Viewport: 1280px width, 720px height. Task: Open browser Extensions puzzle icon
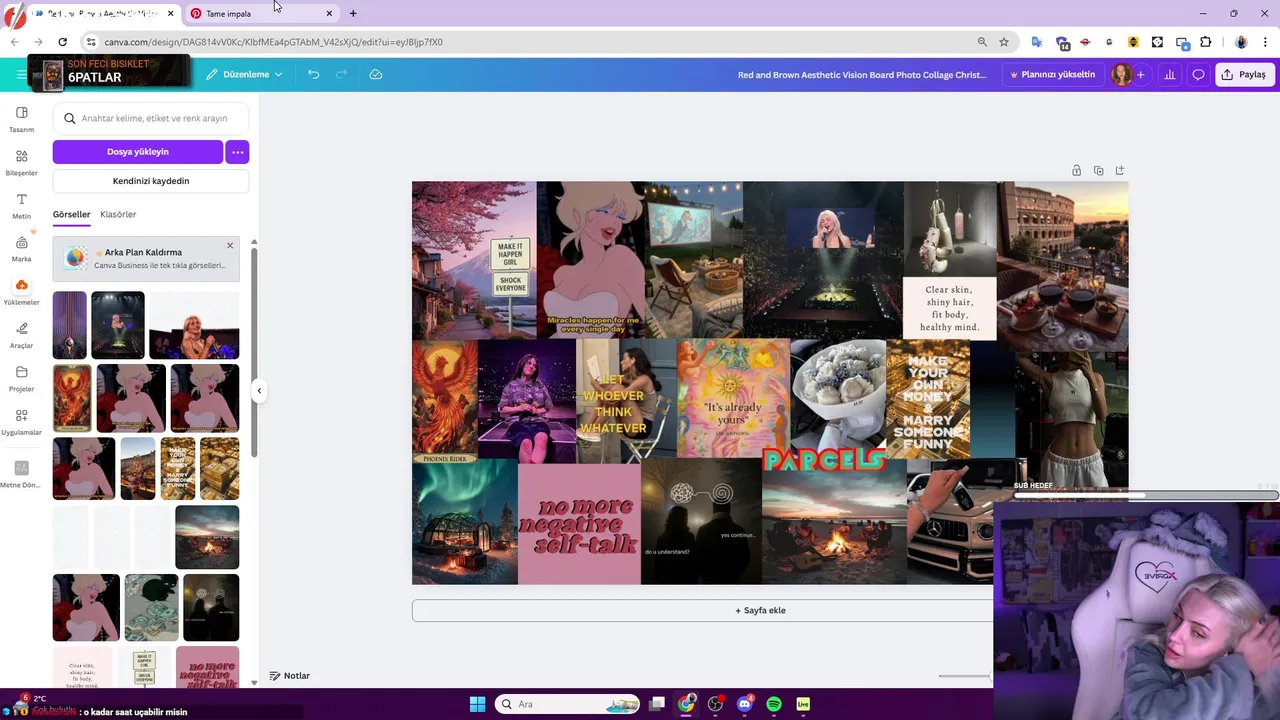[x=1205, y=42]
